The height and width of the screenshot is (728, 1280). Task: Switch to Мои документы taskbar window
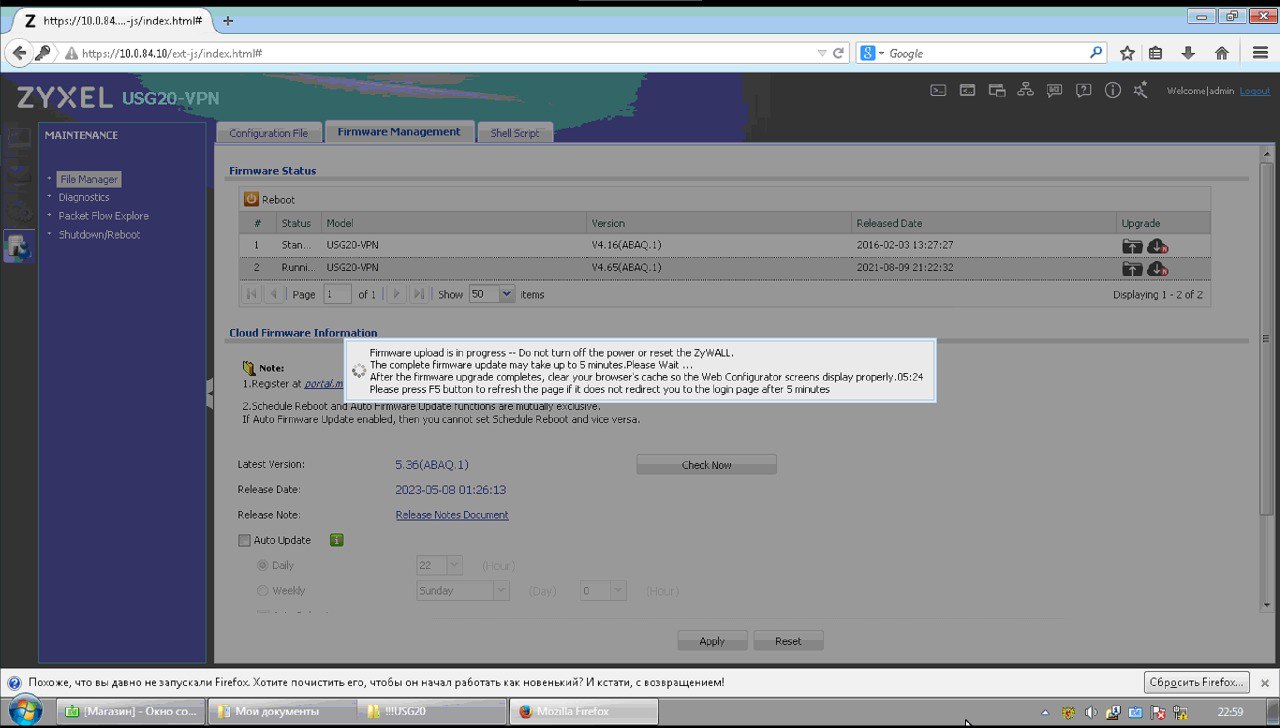(282, 711)
